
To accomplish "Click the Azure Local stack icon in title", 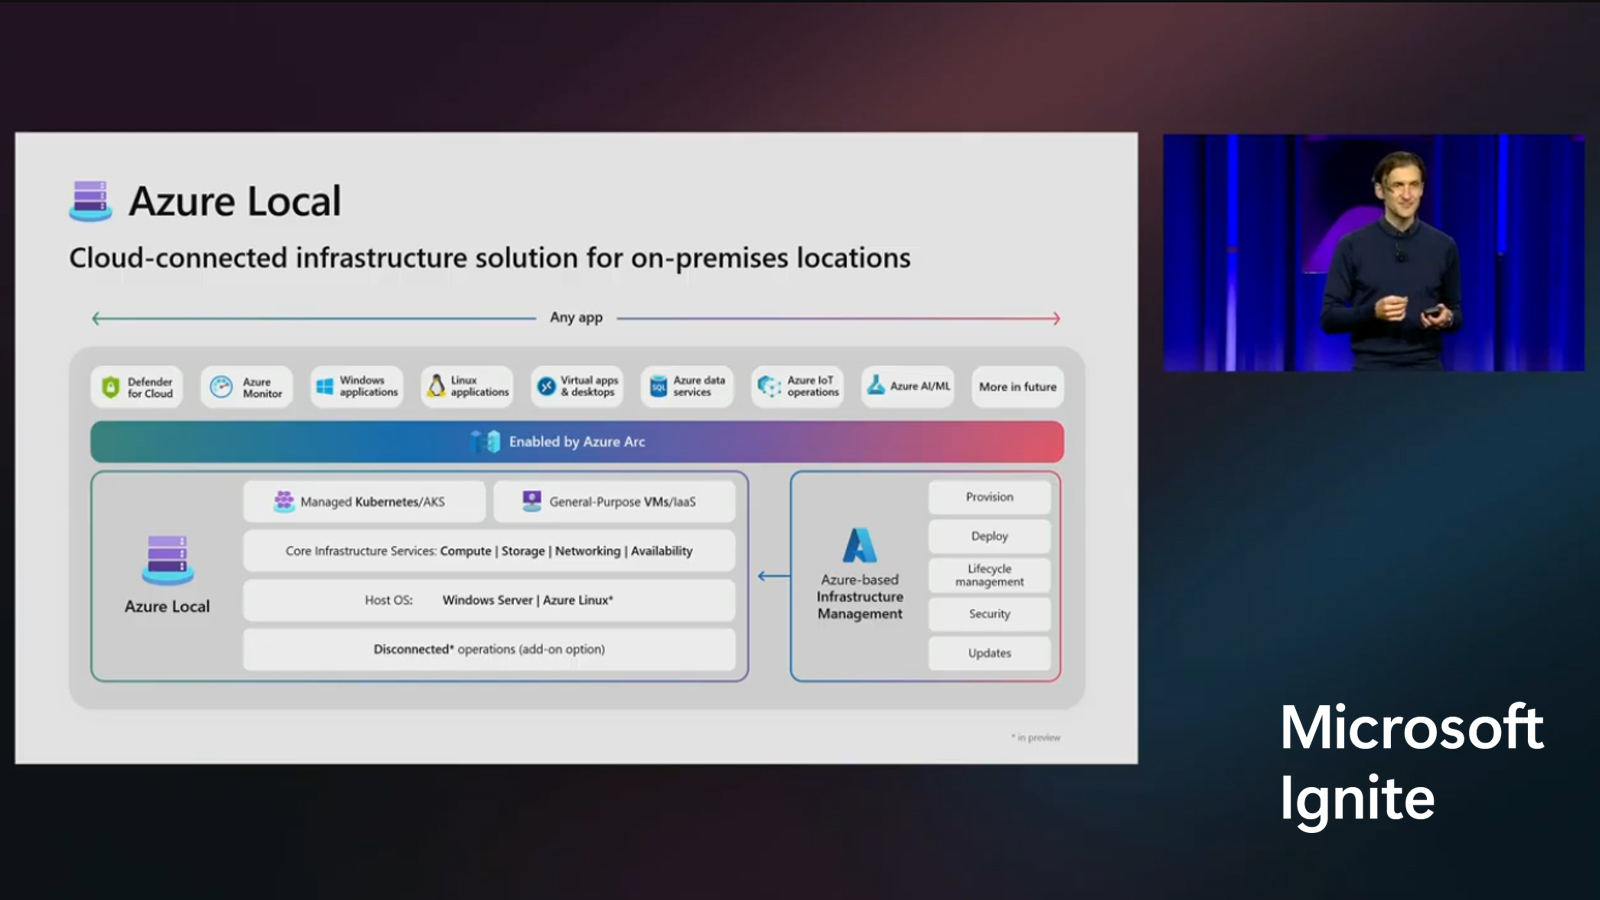I will pyautogui.click(x=90, y=200).
